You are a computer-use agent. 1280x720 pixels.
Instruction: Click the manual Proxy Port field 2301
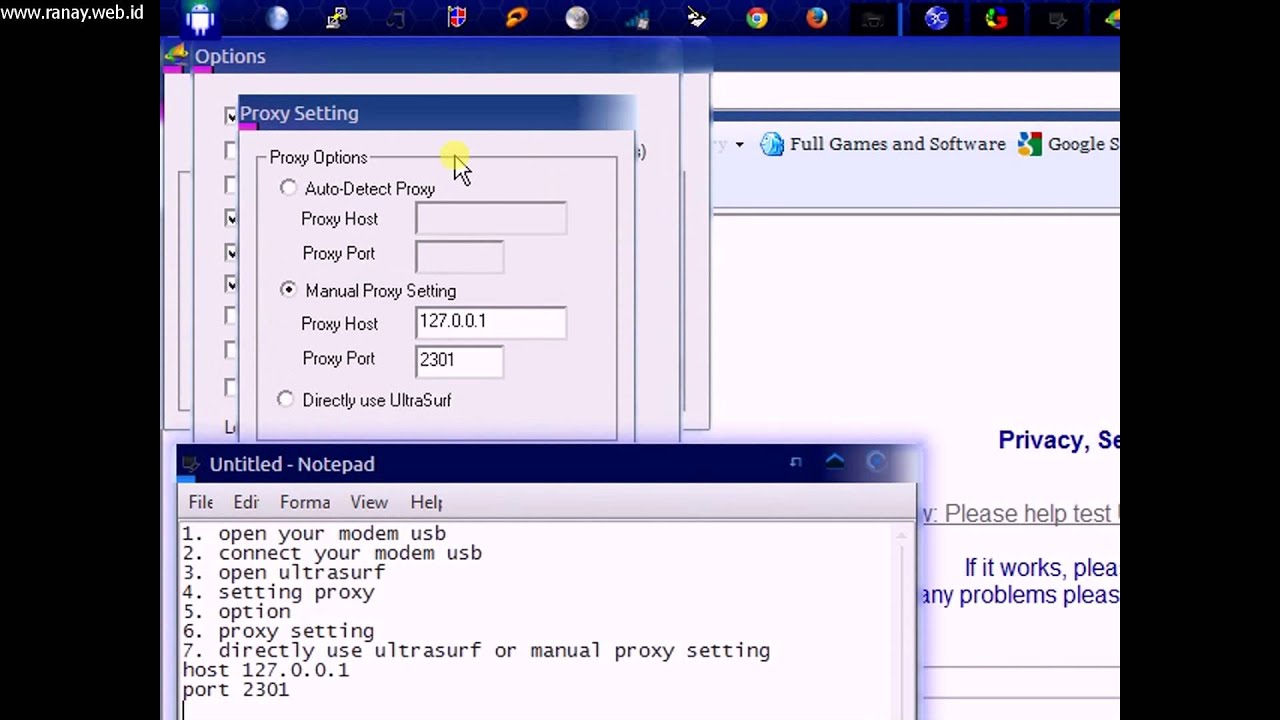click(x=459, y=361)
